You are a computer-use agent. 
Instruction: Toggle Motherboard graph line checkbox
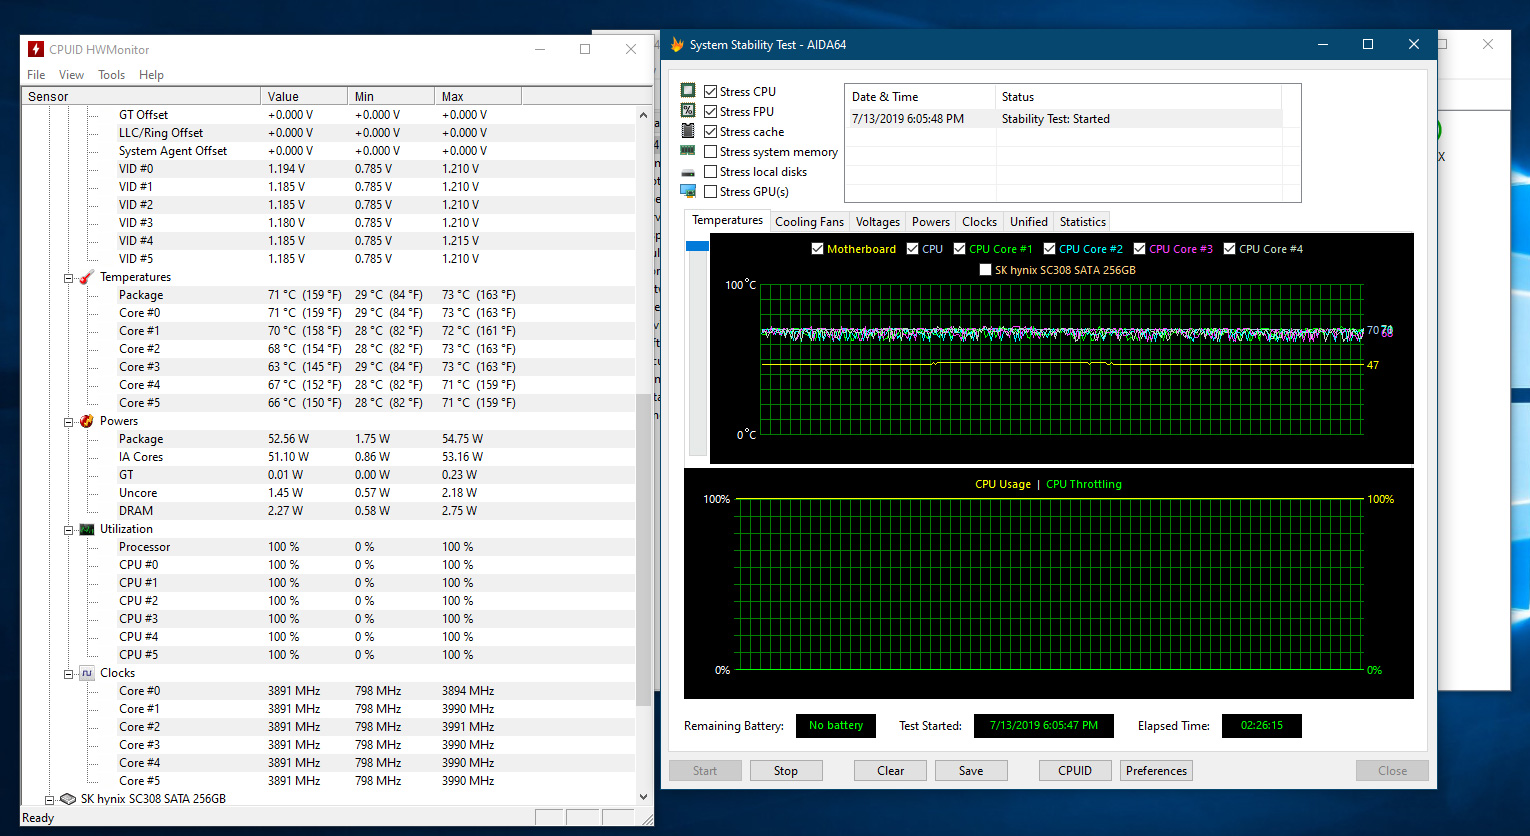coord(817,249)
